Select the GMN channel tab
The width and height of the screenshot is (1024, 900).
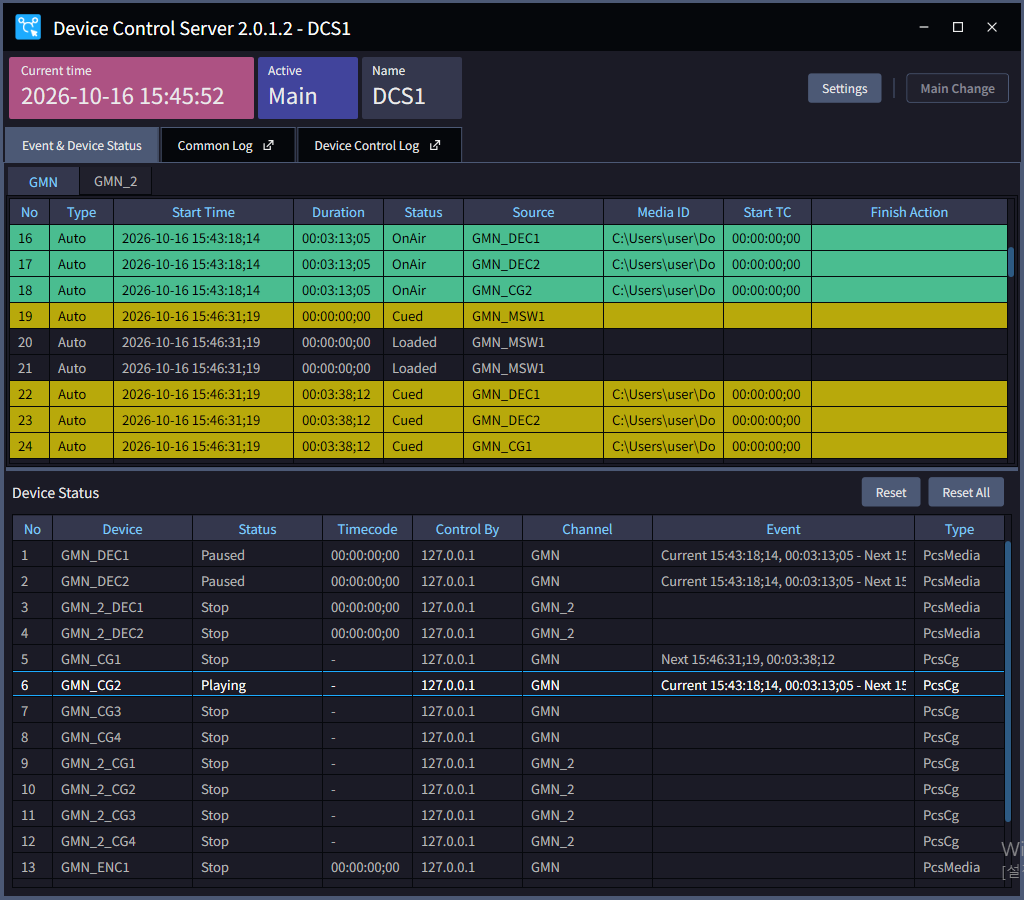click(43, 182)
